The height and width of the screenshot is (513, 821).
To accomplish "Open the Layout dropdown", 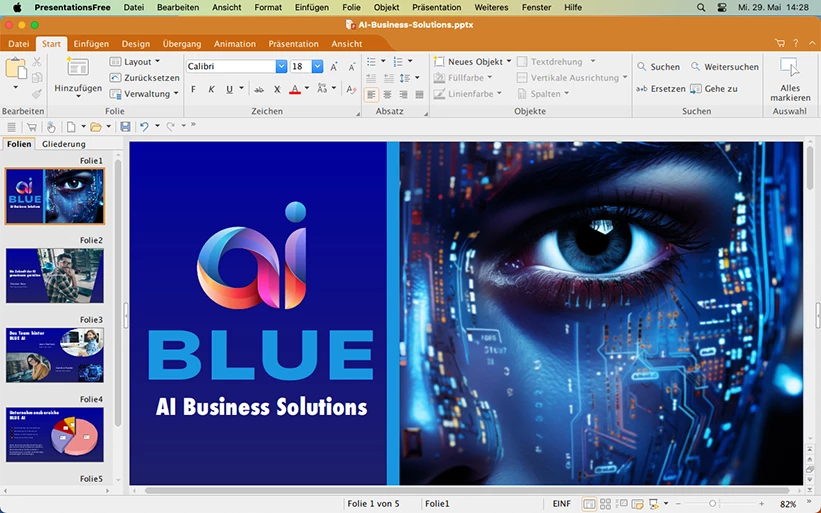I will (135, 62).
